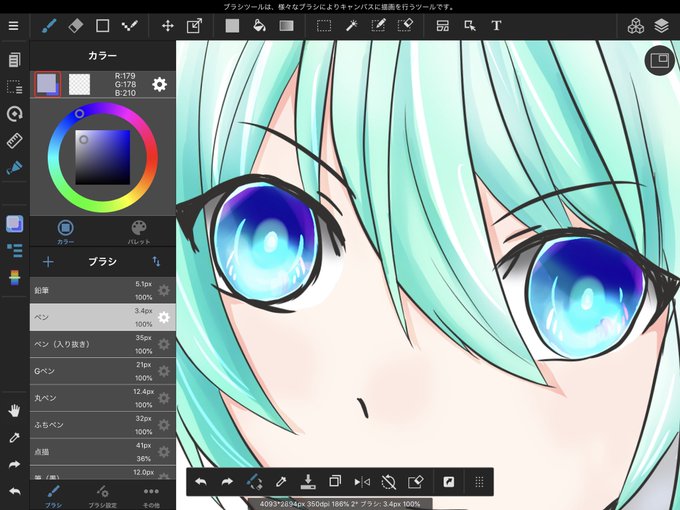
Task: Toggle the color panel icon in sidebar
Action: 14,224
